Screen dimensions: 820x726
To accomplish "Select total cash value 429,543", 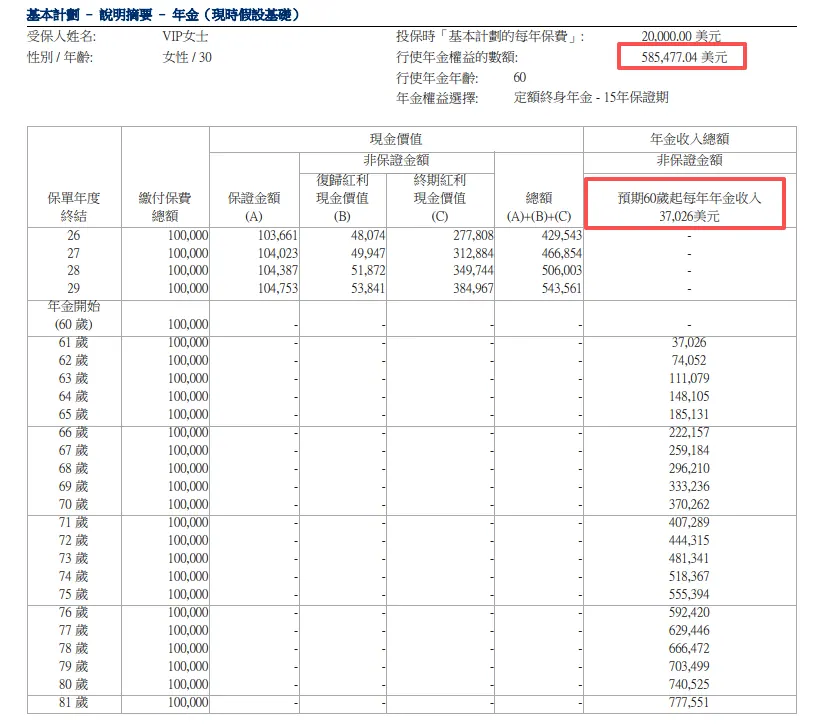I will pos(562,236).
